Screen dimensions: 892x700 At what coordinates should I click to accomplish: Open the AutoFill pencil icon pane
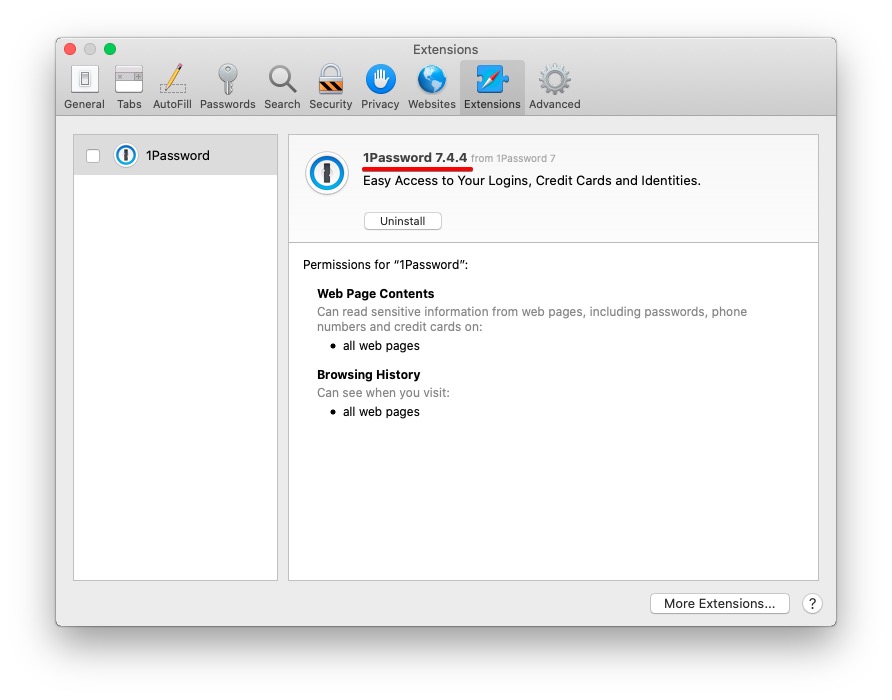(172, 87)
